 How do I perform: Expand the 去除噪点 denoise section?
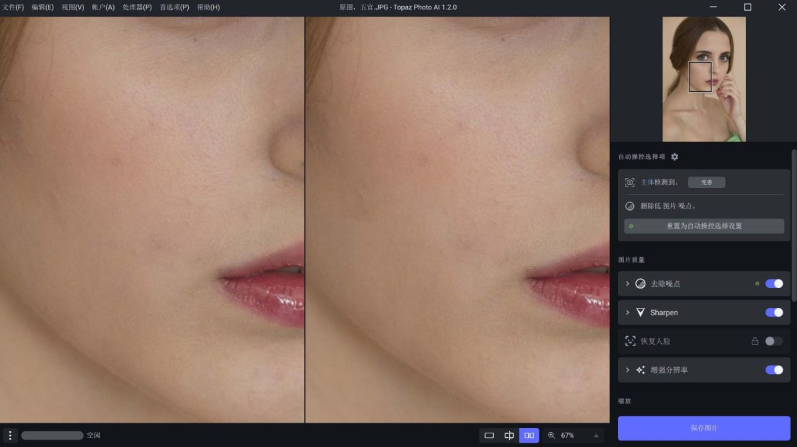click(627, 284)
